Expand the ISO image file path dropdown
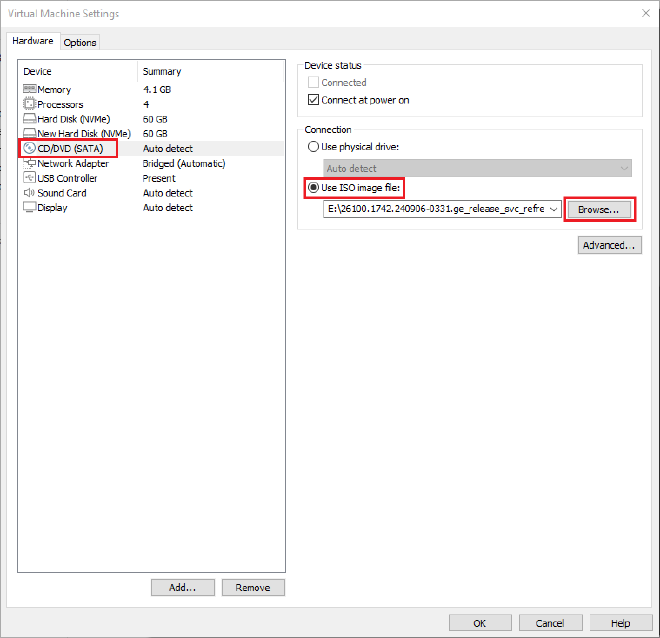Screen dimensions: 660x638 pos(554,210)
